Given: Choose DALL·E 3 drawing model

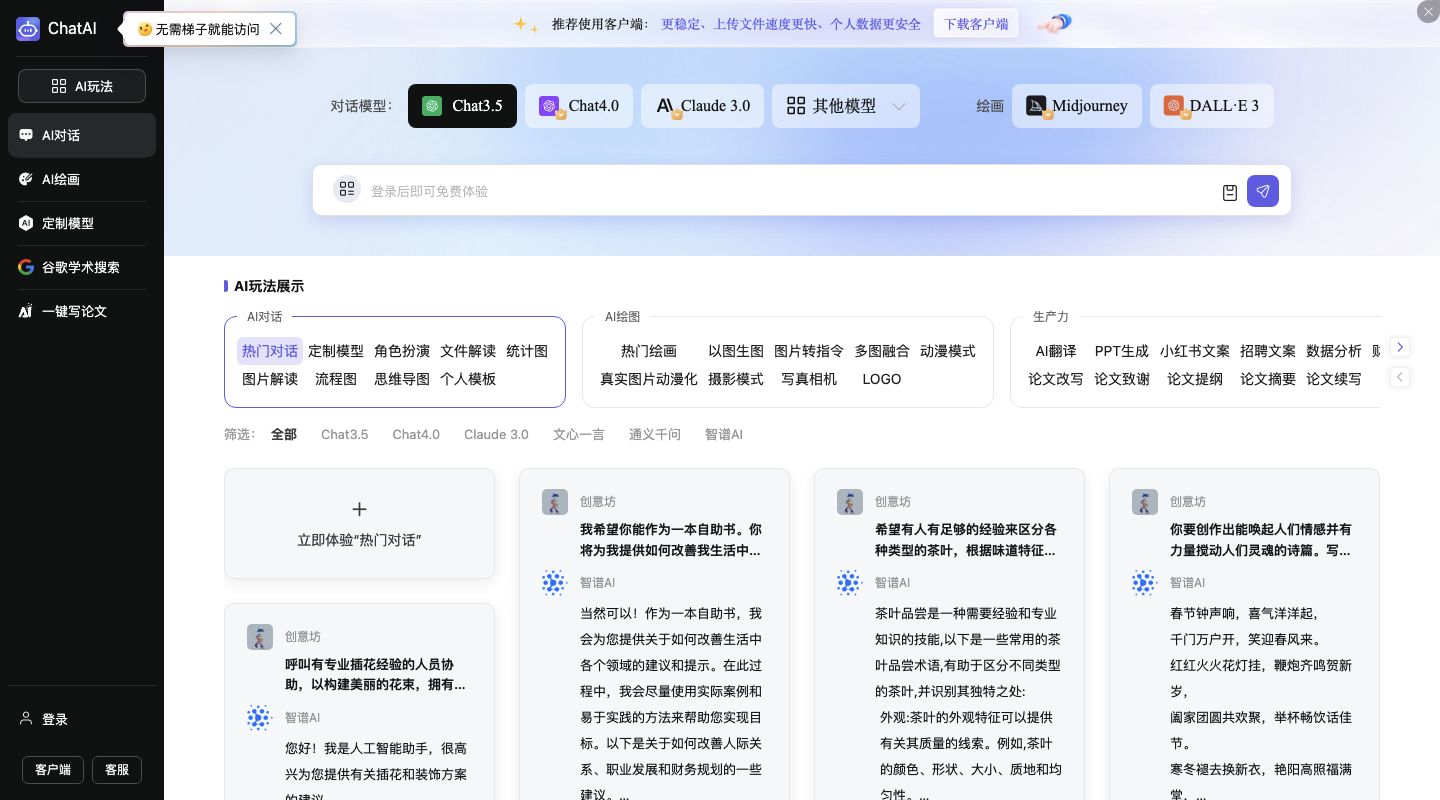Looking at the screenshot, I should [x=1212, y=106].
